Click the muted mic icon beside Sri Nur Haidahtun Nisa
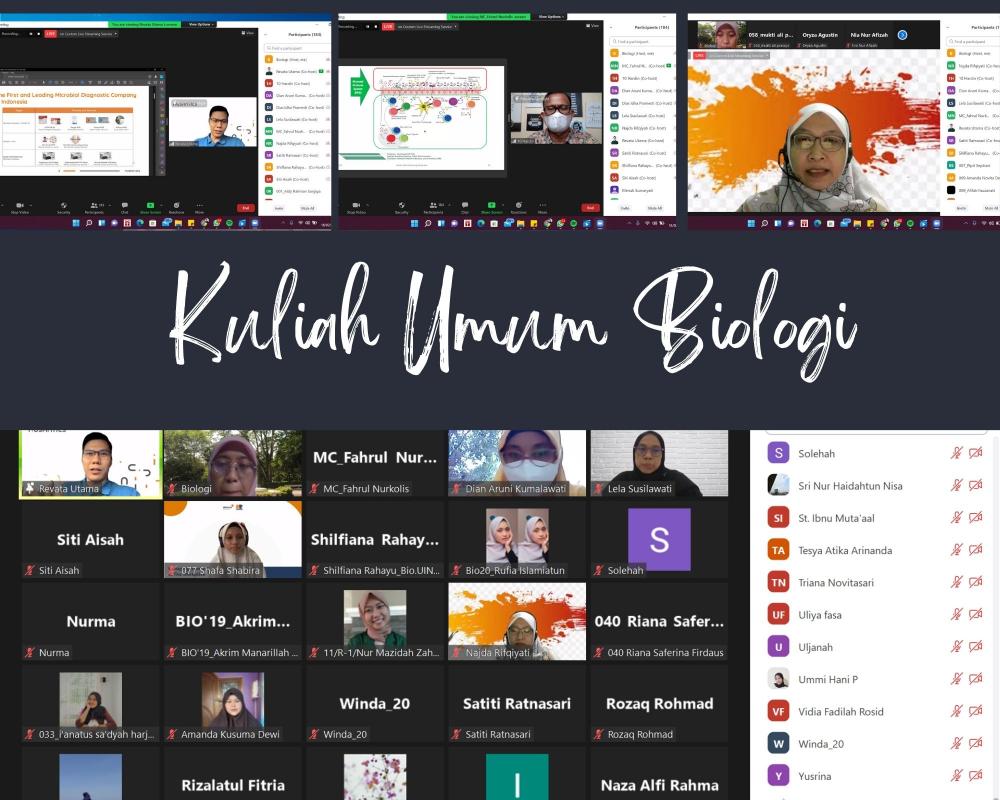1000x800 pixels. pyautogui.click(x=957, y=486)
